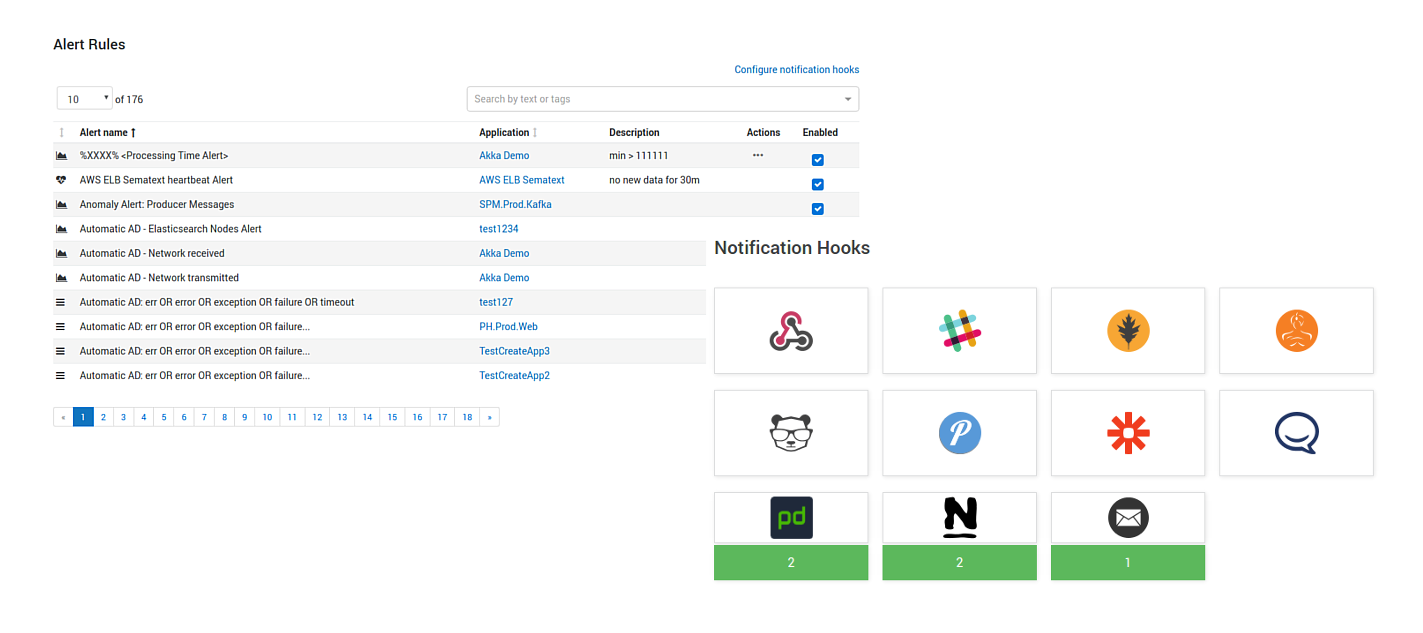Click logs icon on the PH.Prod.Web row

pos(60,327)
